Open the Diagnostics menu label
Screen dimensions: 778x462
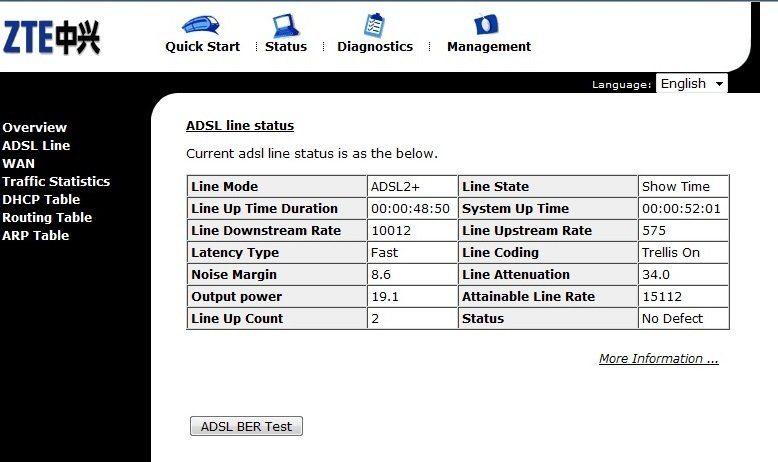375,47
